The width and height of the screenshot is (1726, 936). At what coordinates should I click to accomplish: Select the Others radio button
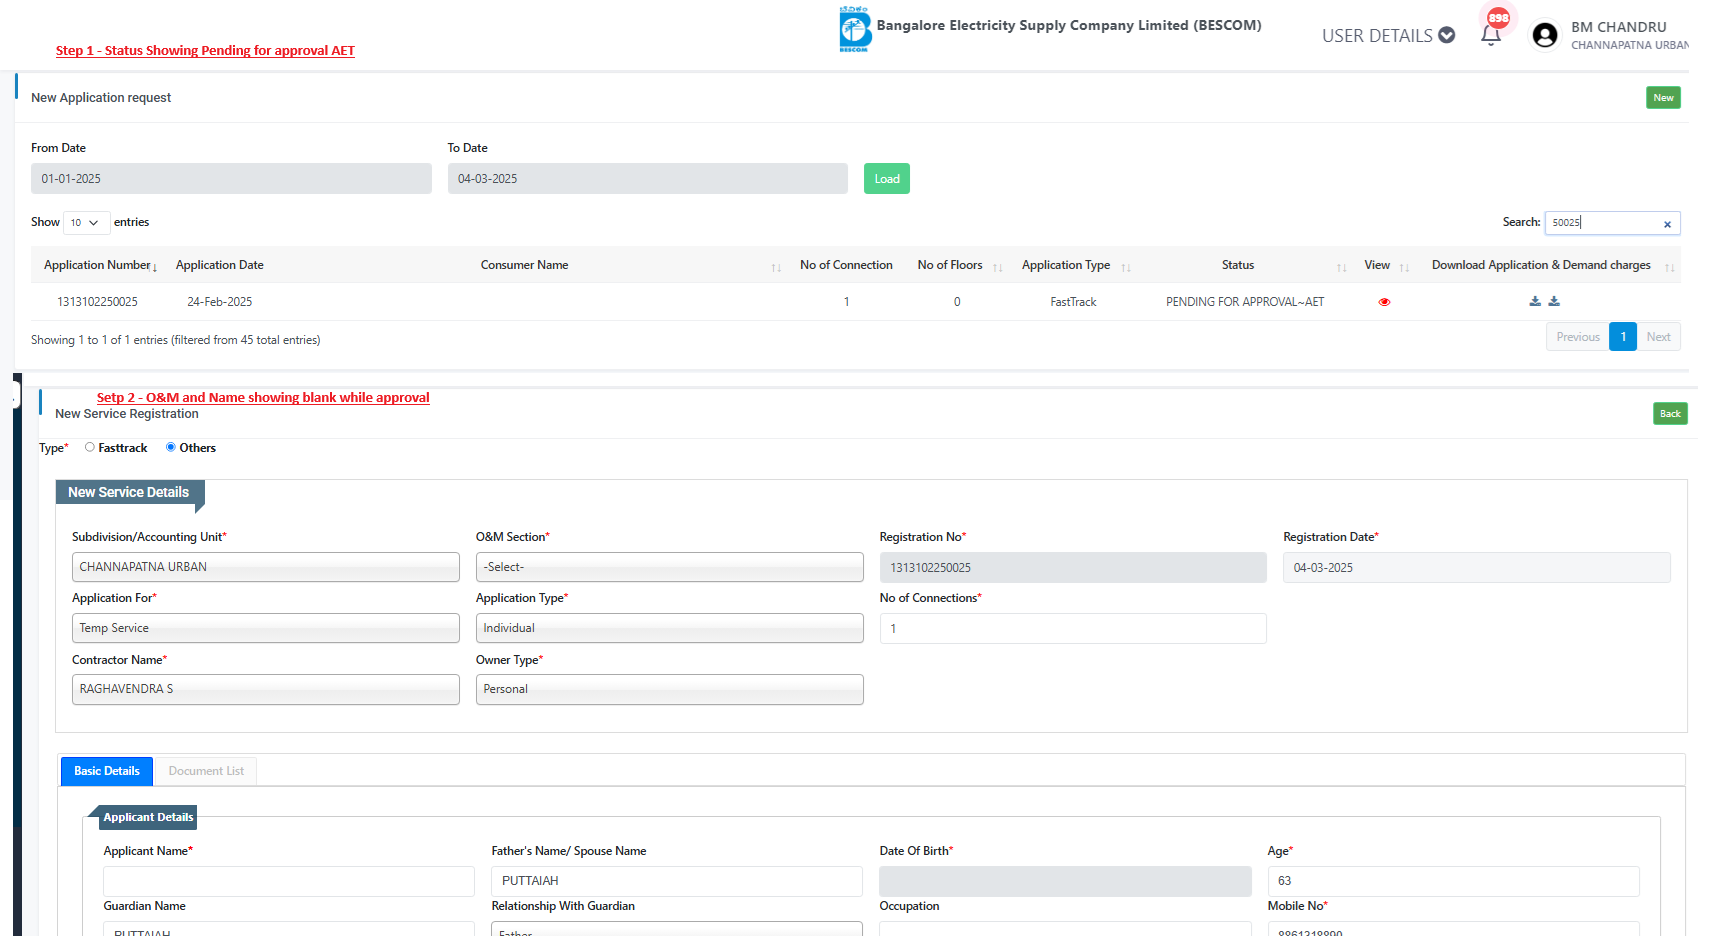pyautogui.click(x=171, y=447)
